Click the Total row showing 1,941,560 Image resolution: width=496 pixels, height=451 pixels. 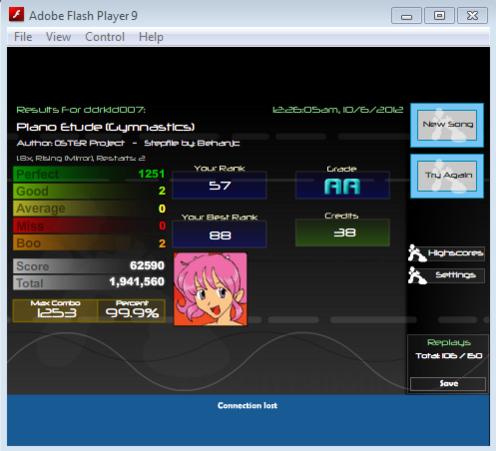pos(89,283)
